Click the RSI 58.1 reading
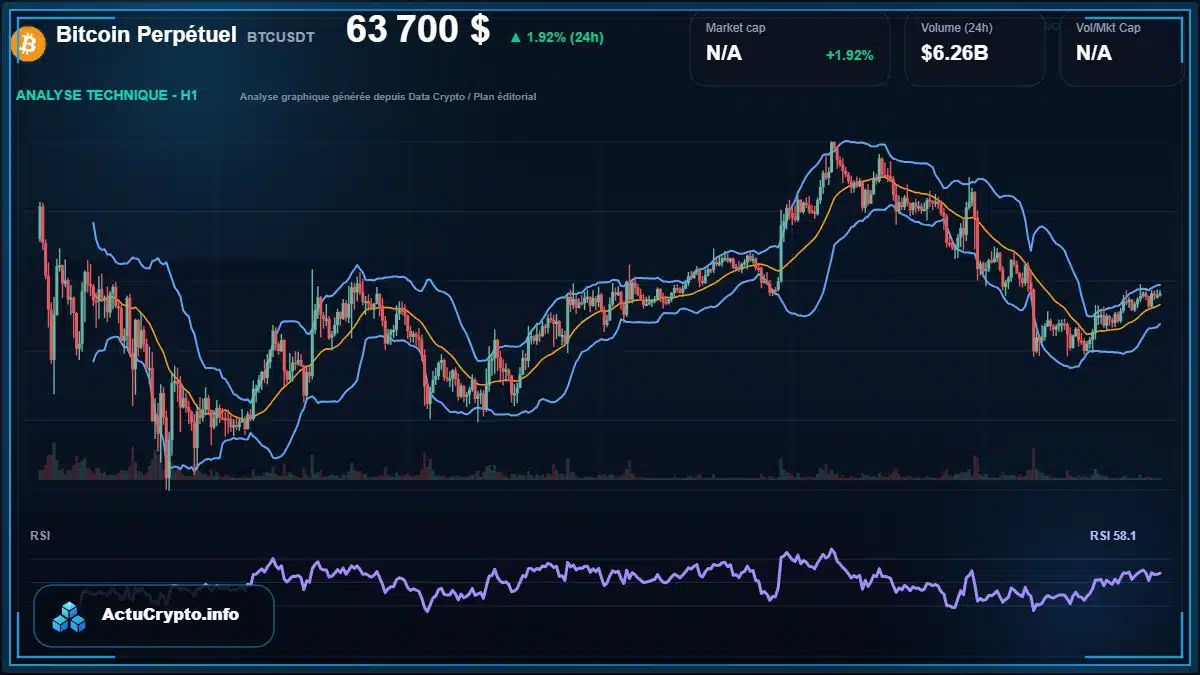Viewport: 1200px width, 675px height. [1113, 536]
